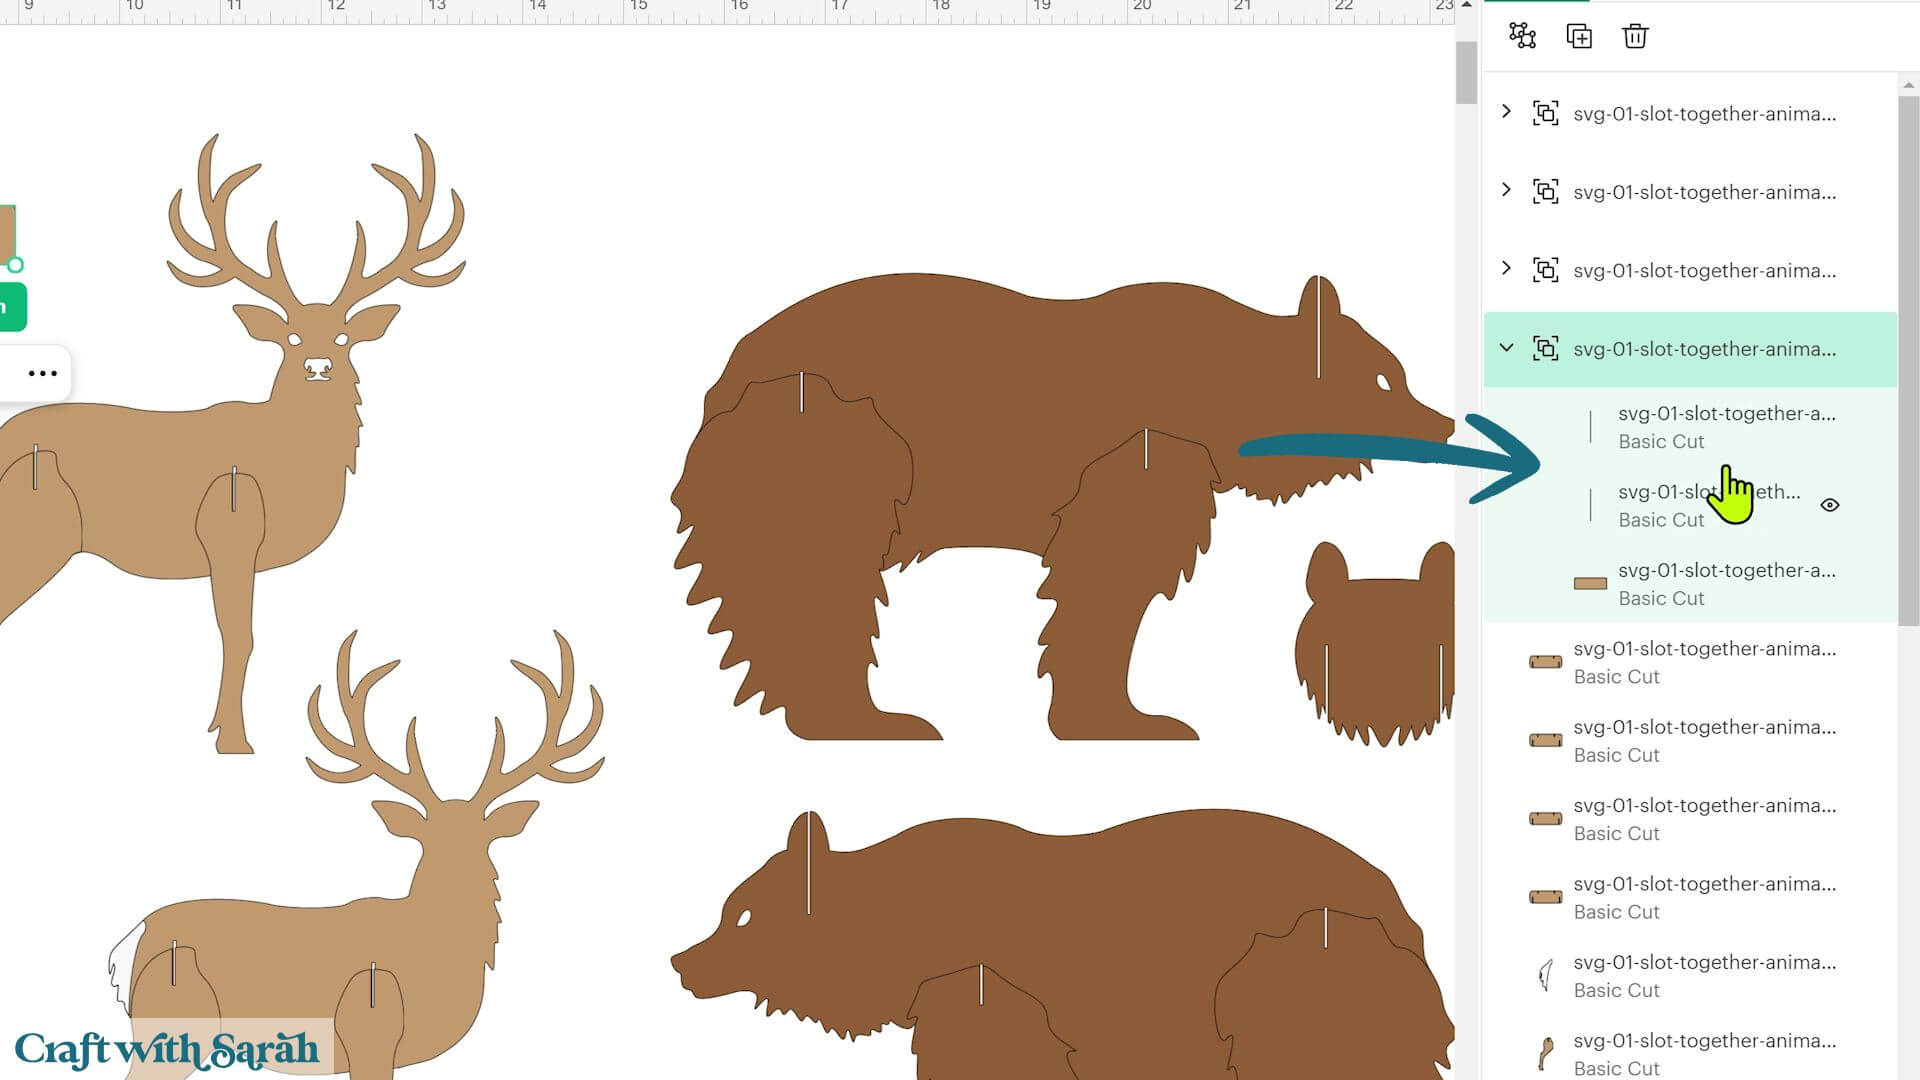
Task: Select the first Basic Cut slot sublayer
Action: pos(1690,427)
